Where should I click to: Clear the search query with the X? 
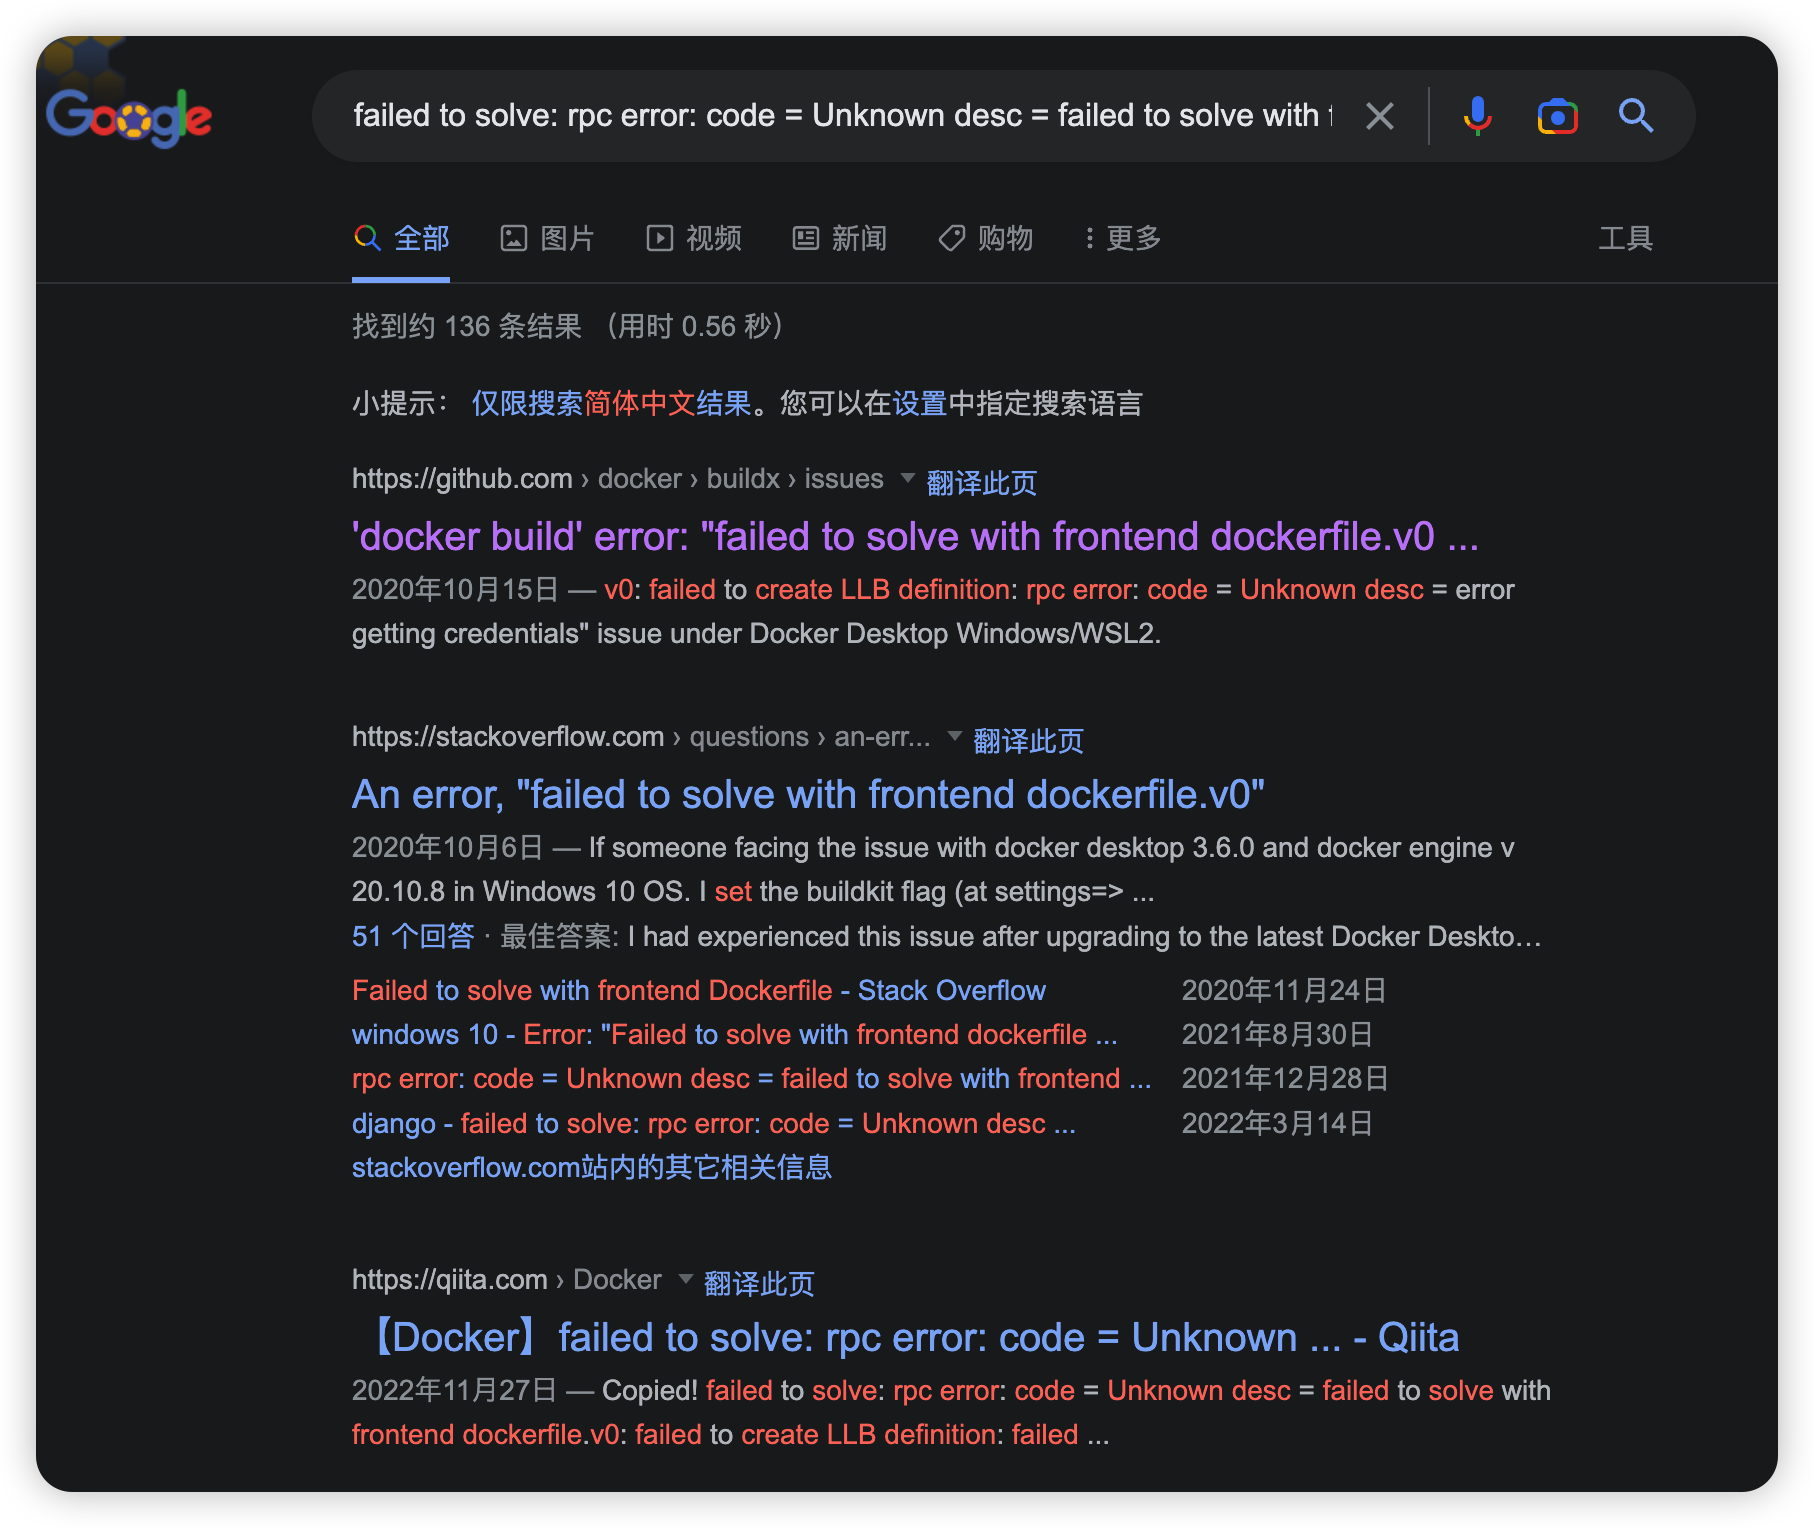(x=1380, y=116)
